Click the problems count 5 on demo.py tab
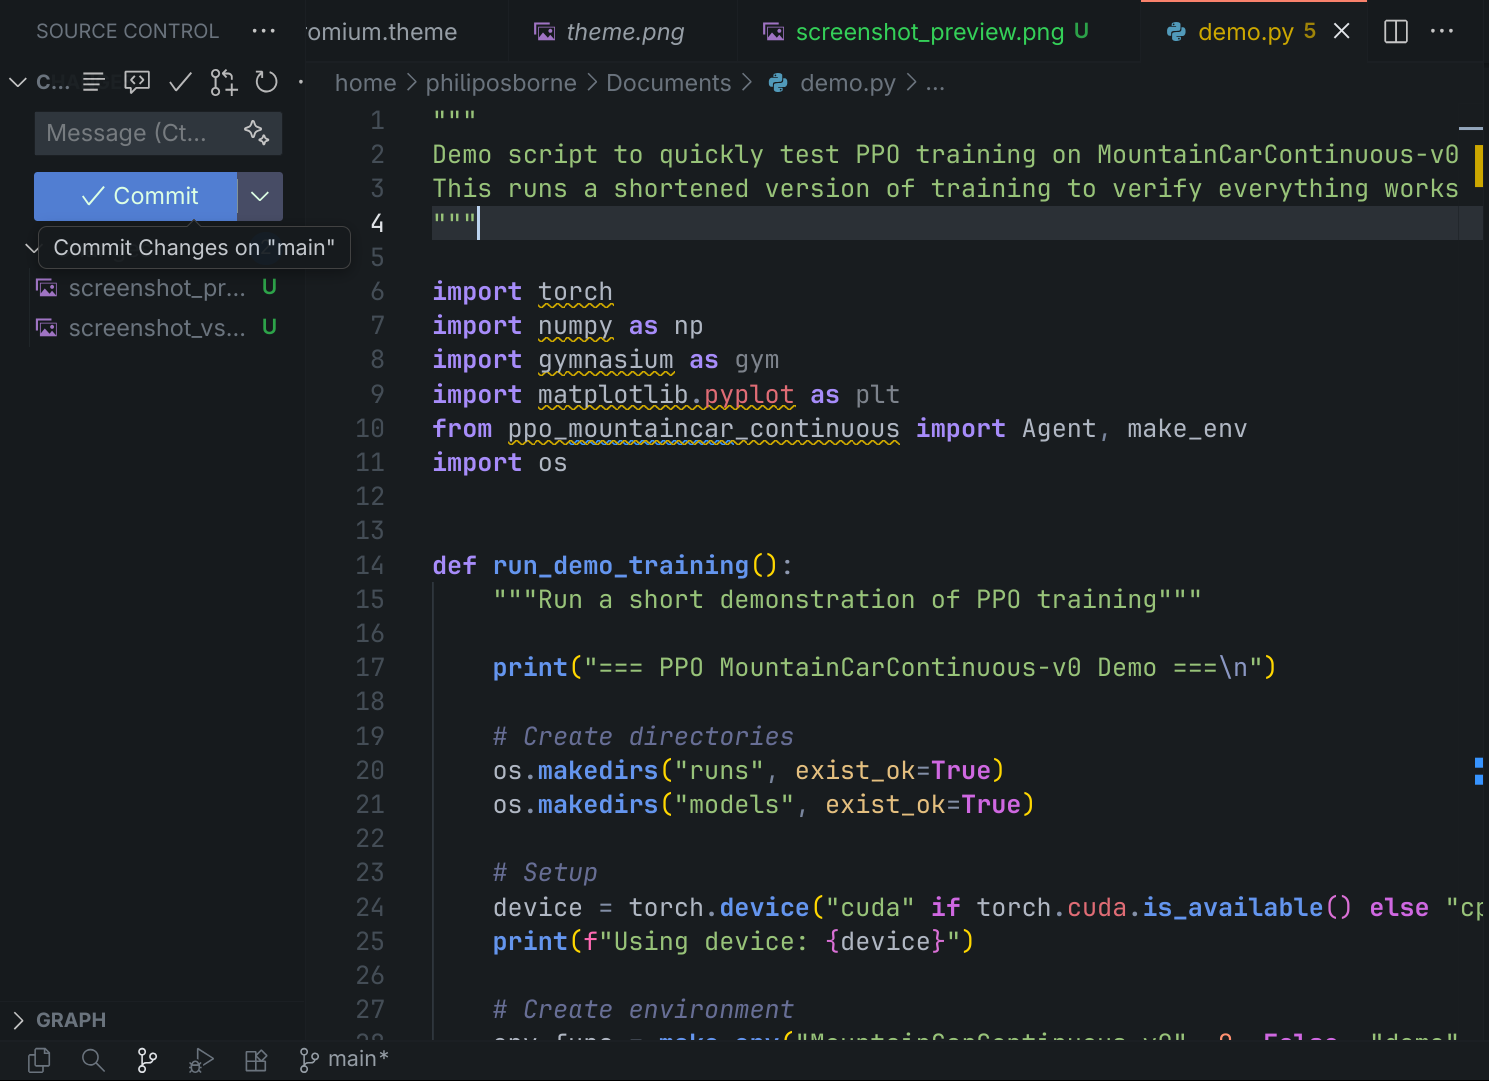Image resolution: width=1489 pixels, height=1081 pixels. 1309,31
